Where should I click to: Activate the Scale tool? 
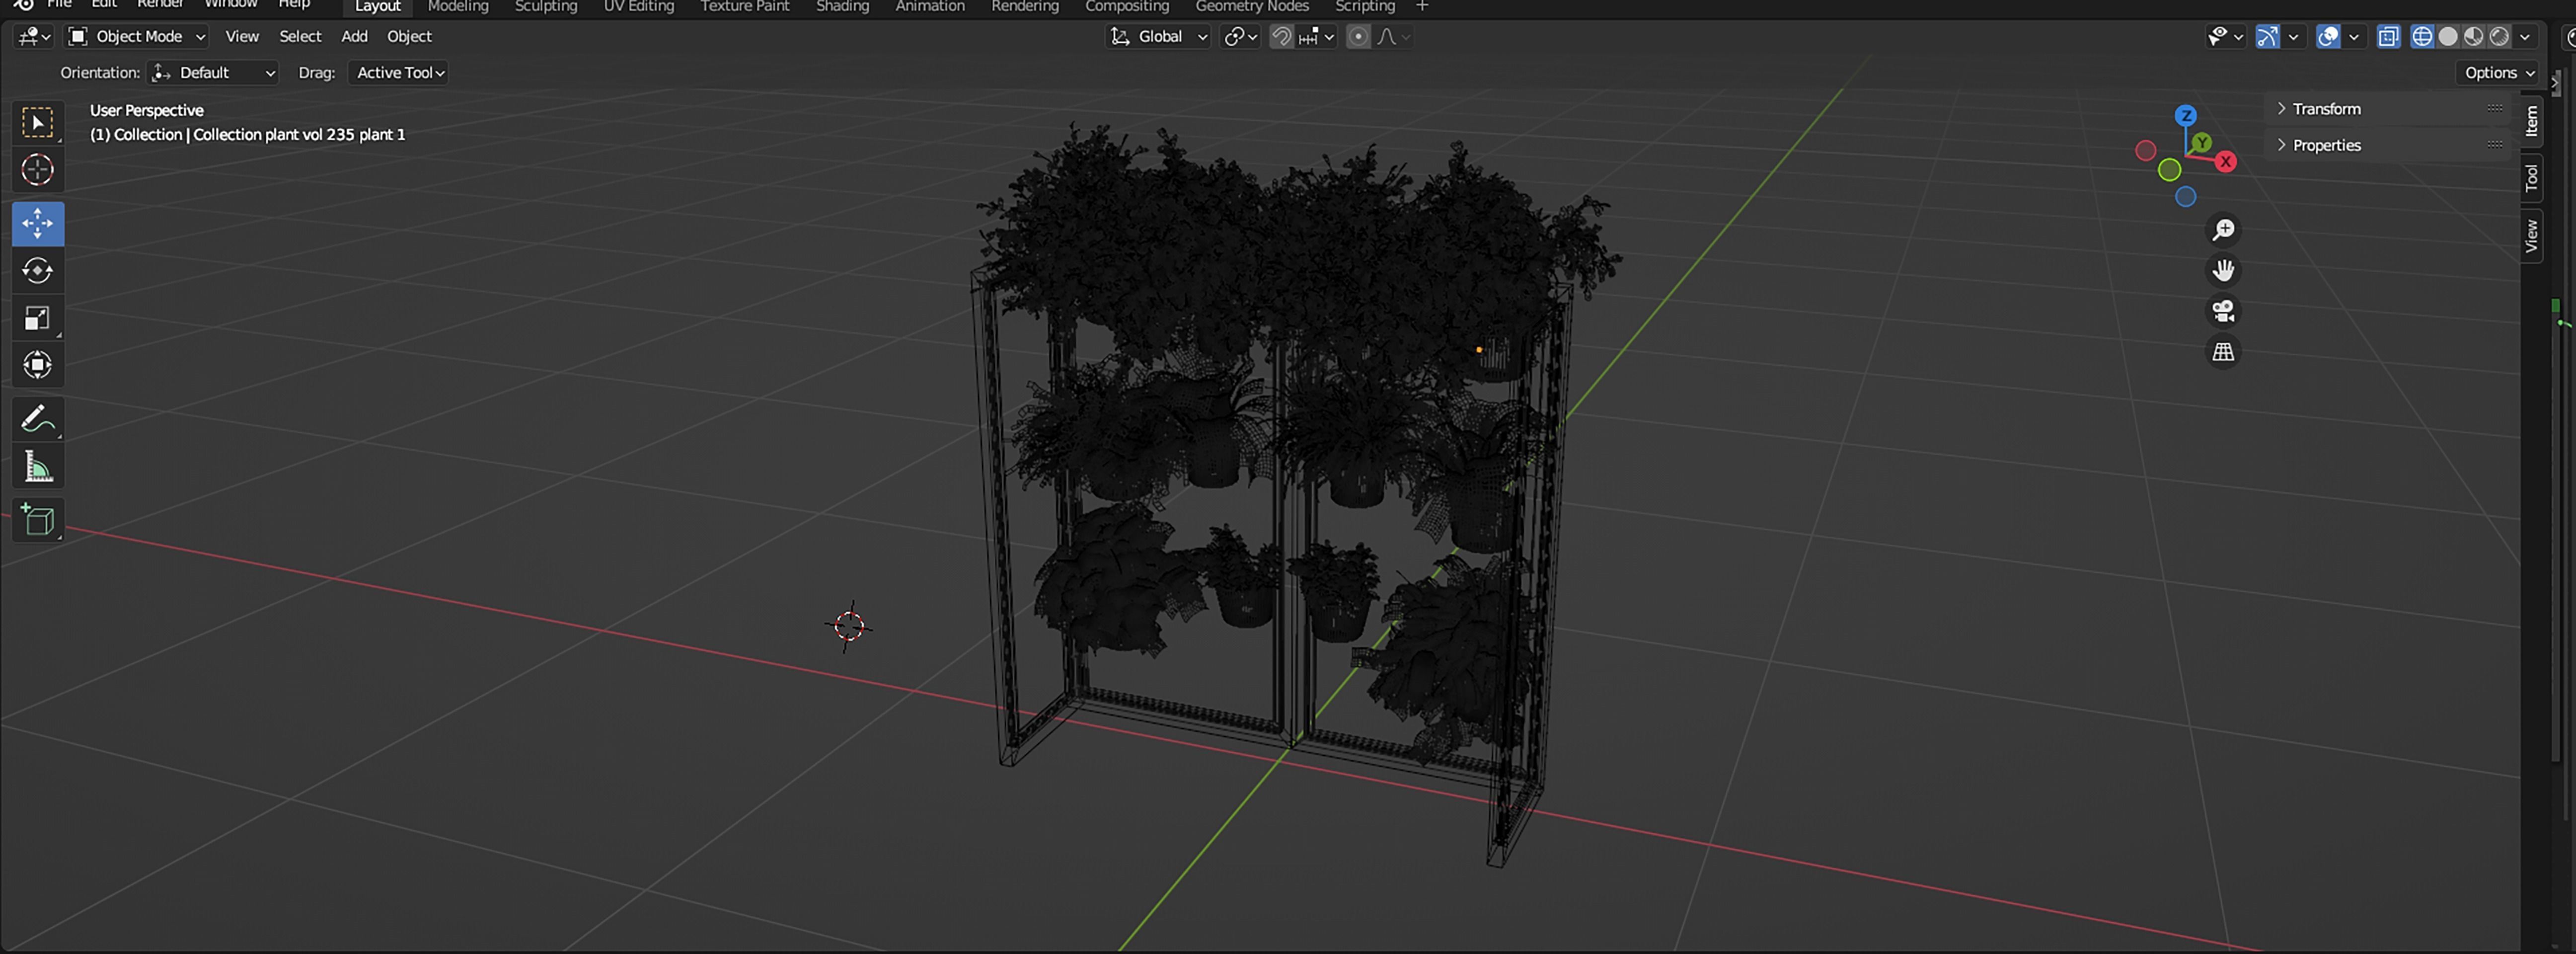point(38,318)
